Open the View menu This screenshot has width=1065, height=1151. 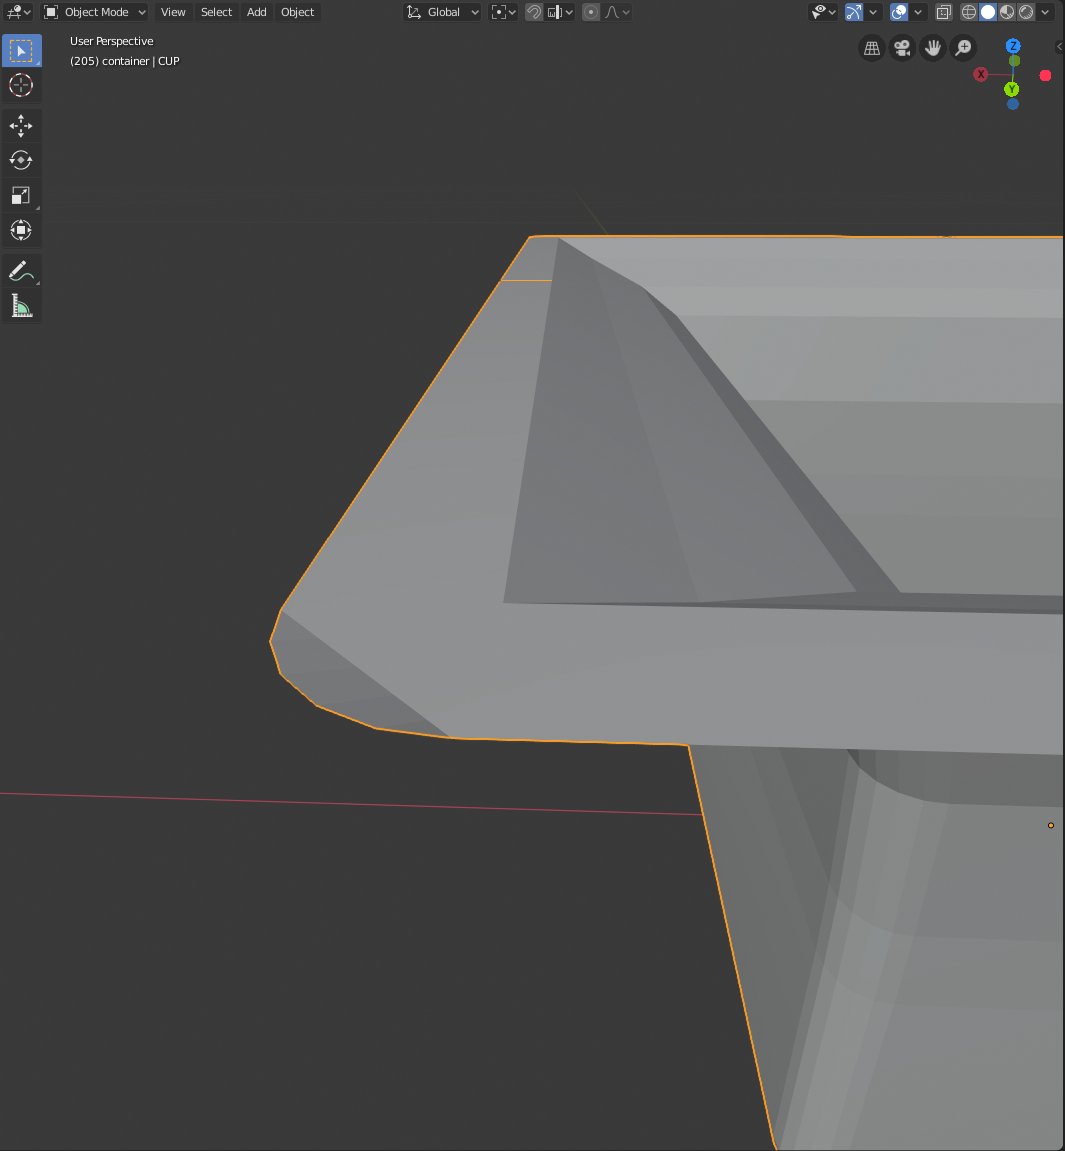point(173,12)
